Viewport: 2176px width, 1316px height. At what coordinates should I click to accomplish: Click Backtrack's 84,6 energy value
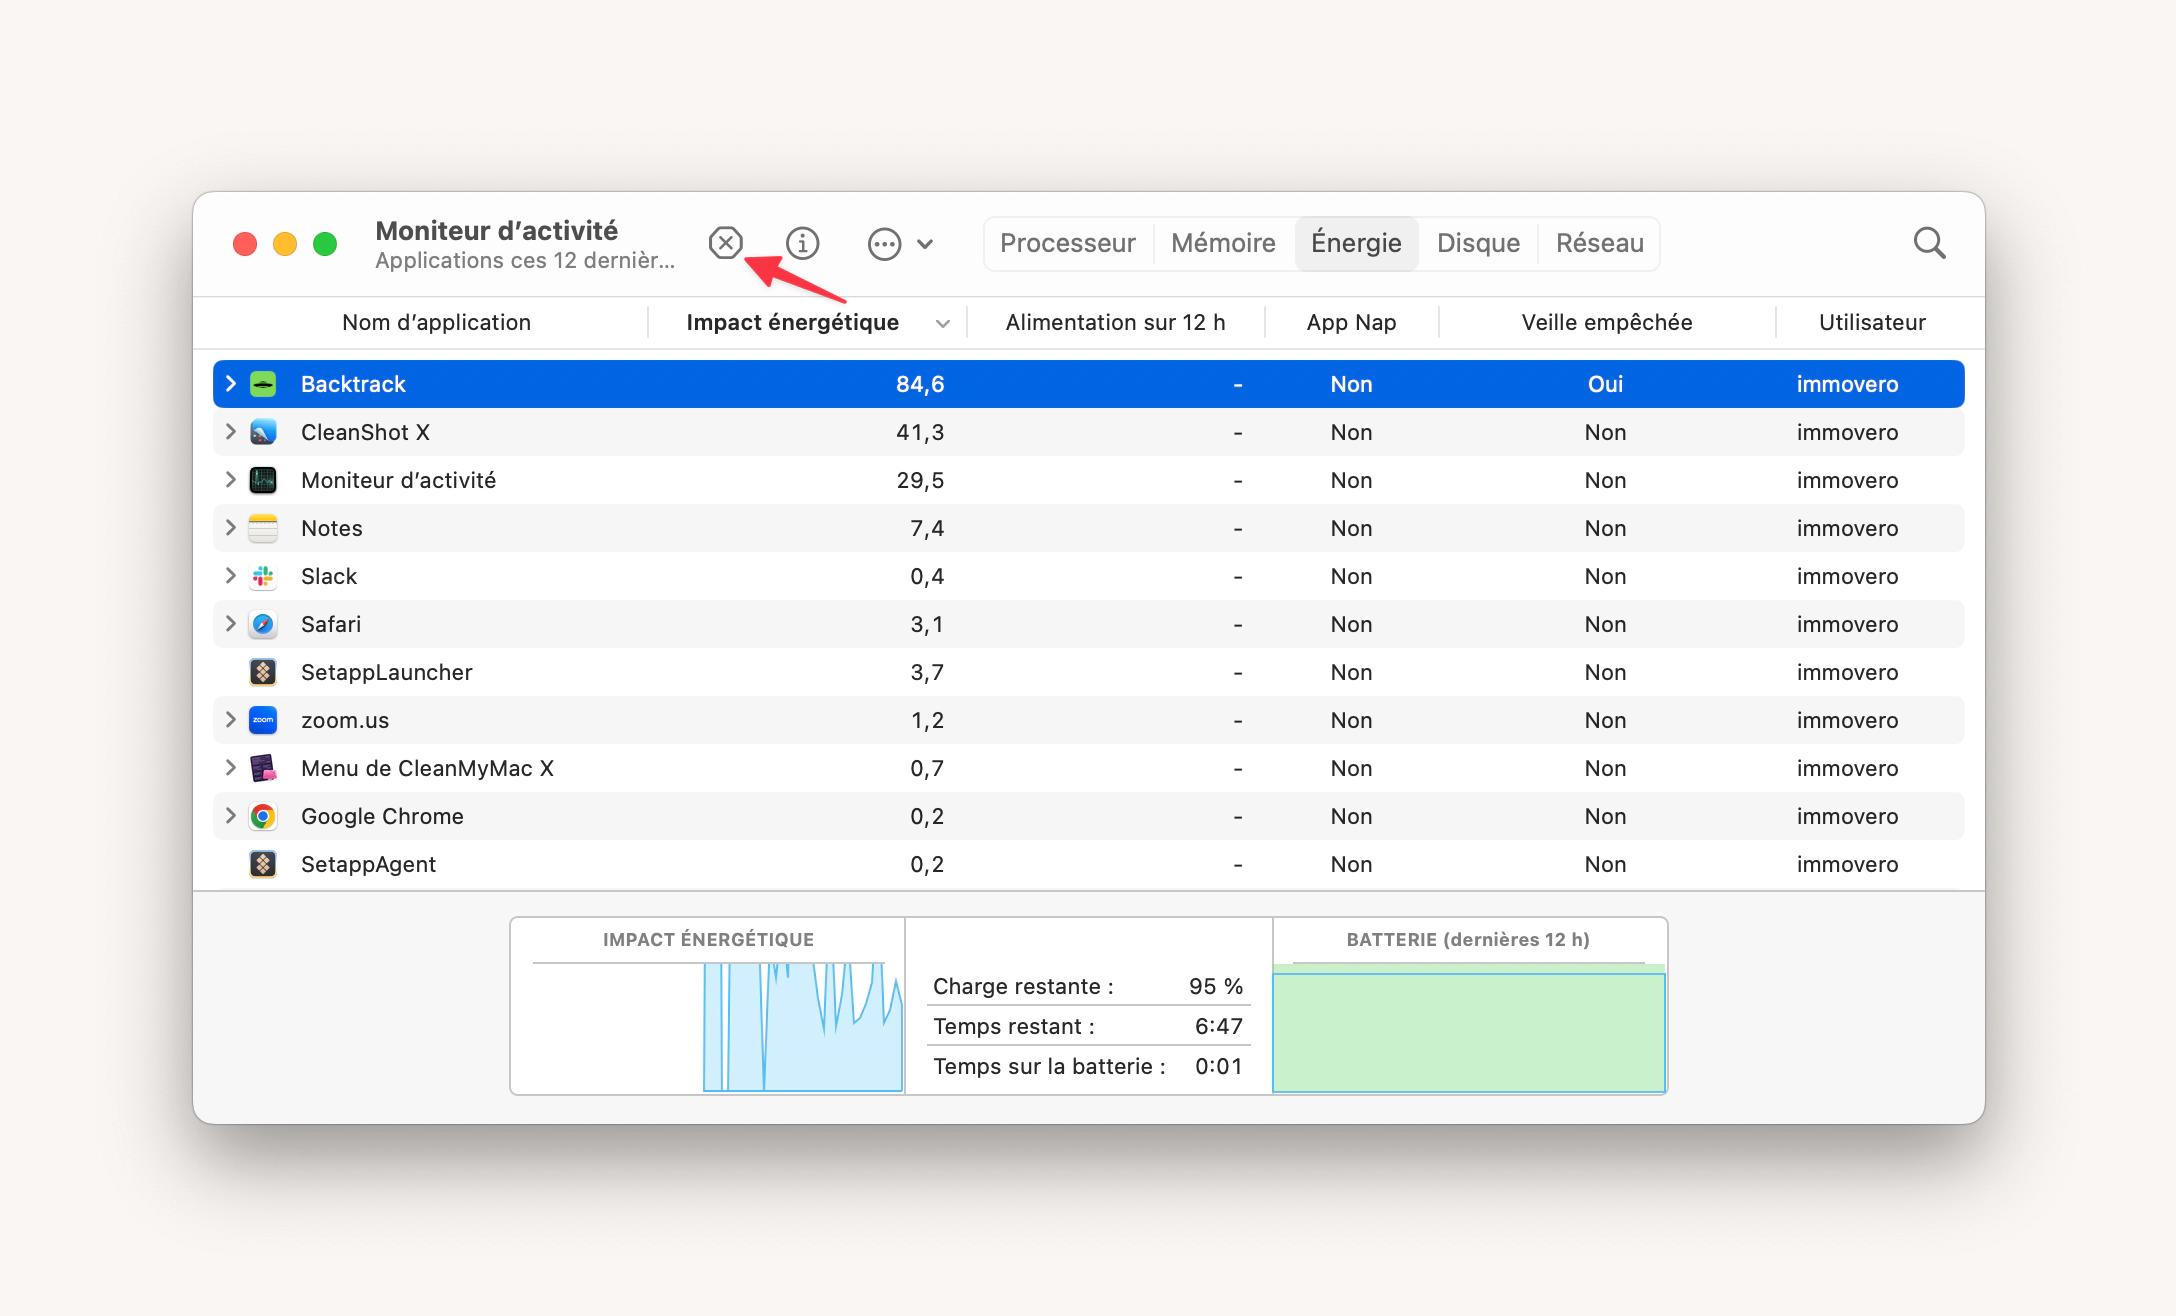(920, 384)
